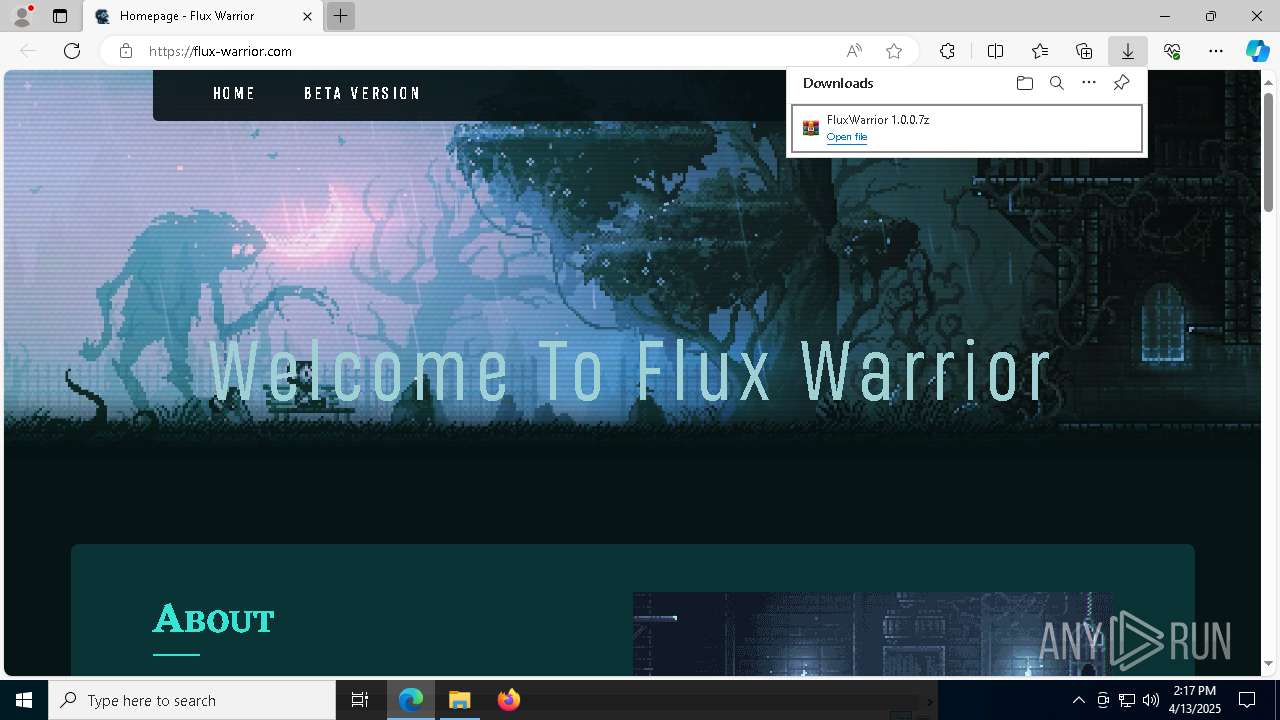Select the FluxWarrior 1.0.0.7z download entry

point(967,128)
